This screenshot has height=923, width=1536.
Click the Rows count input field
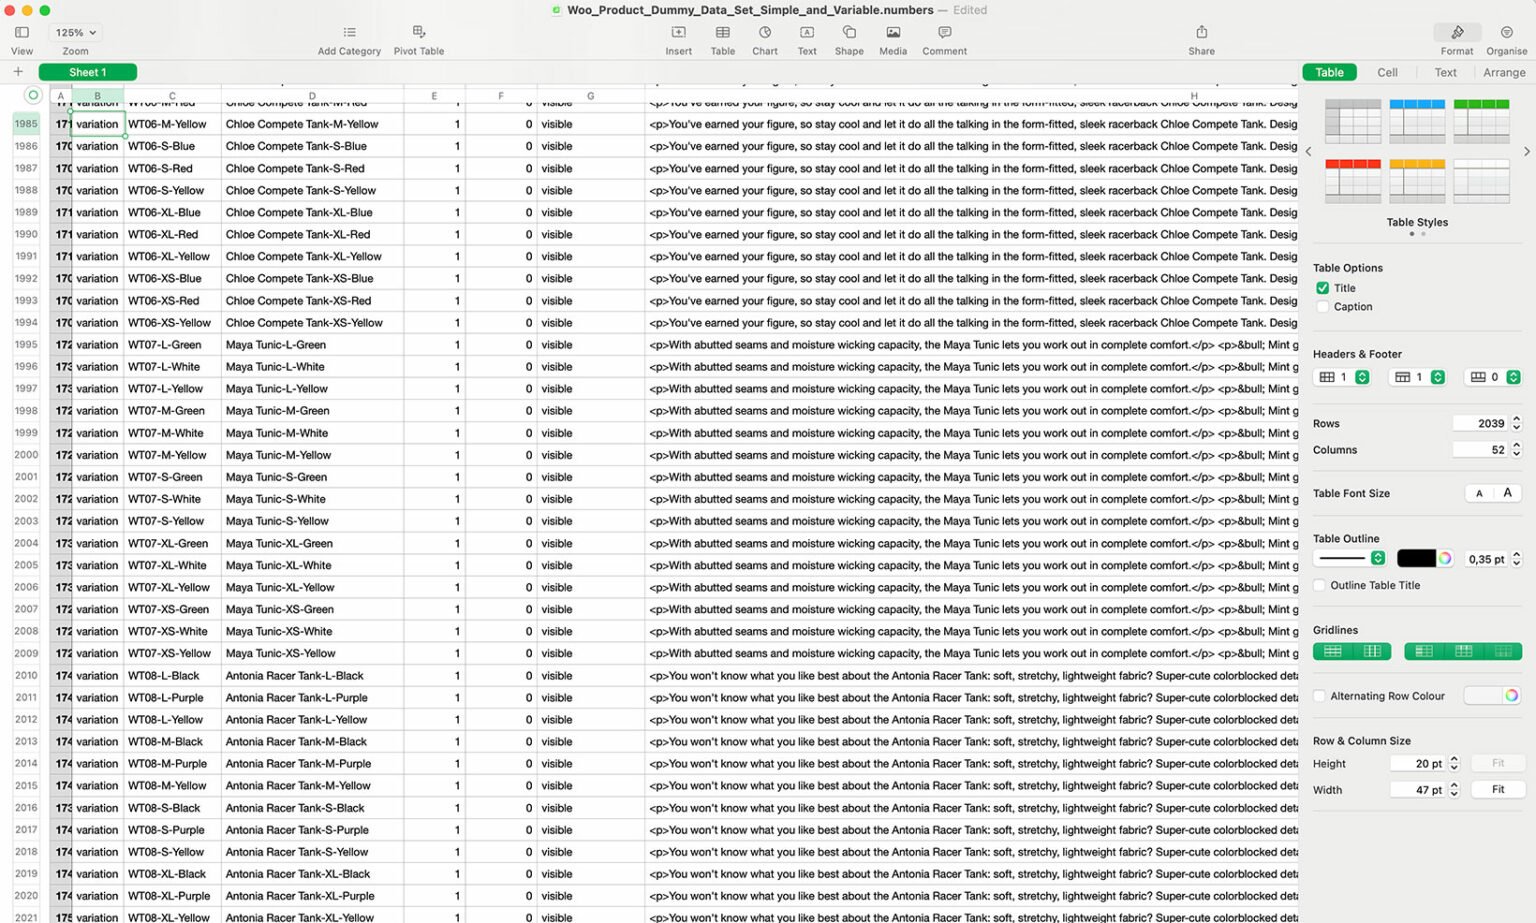(1480, 423)
